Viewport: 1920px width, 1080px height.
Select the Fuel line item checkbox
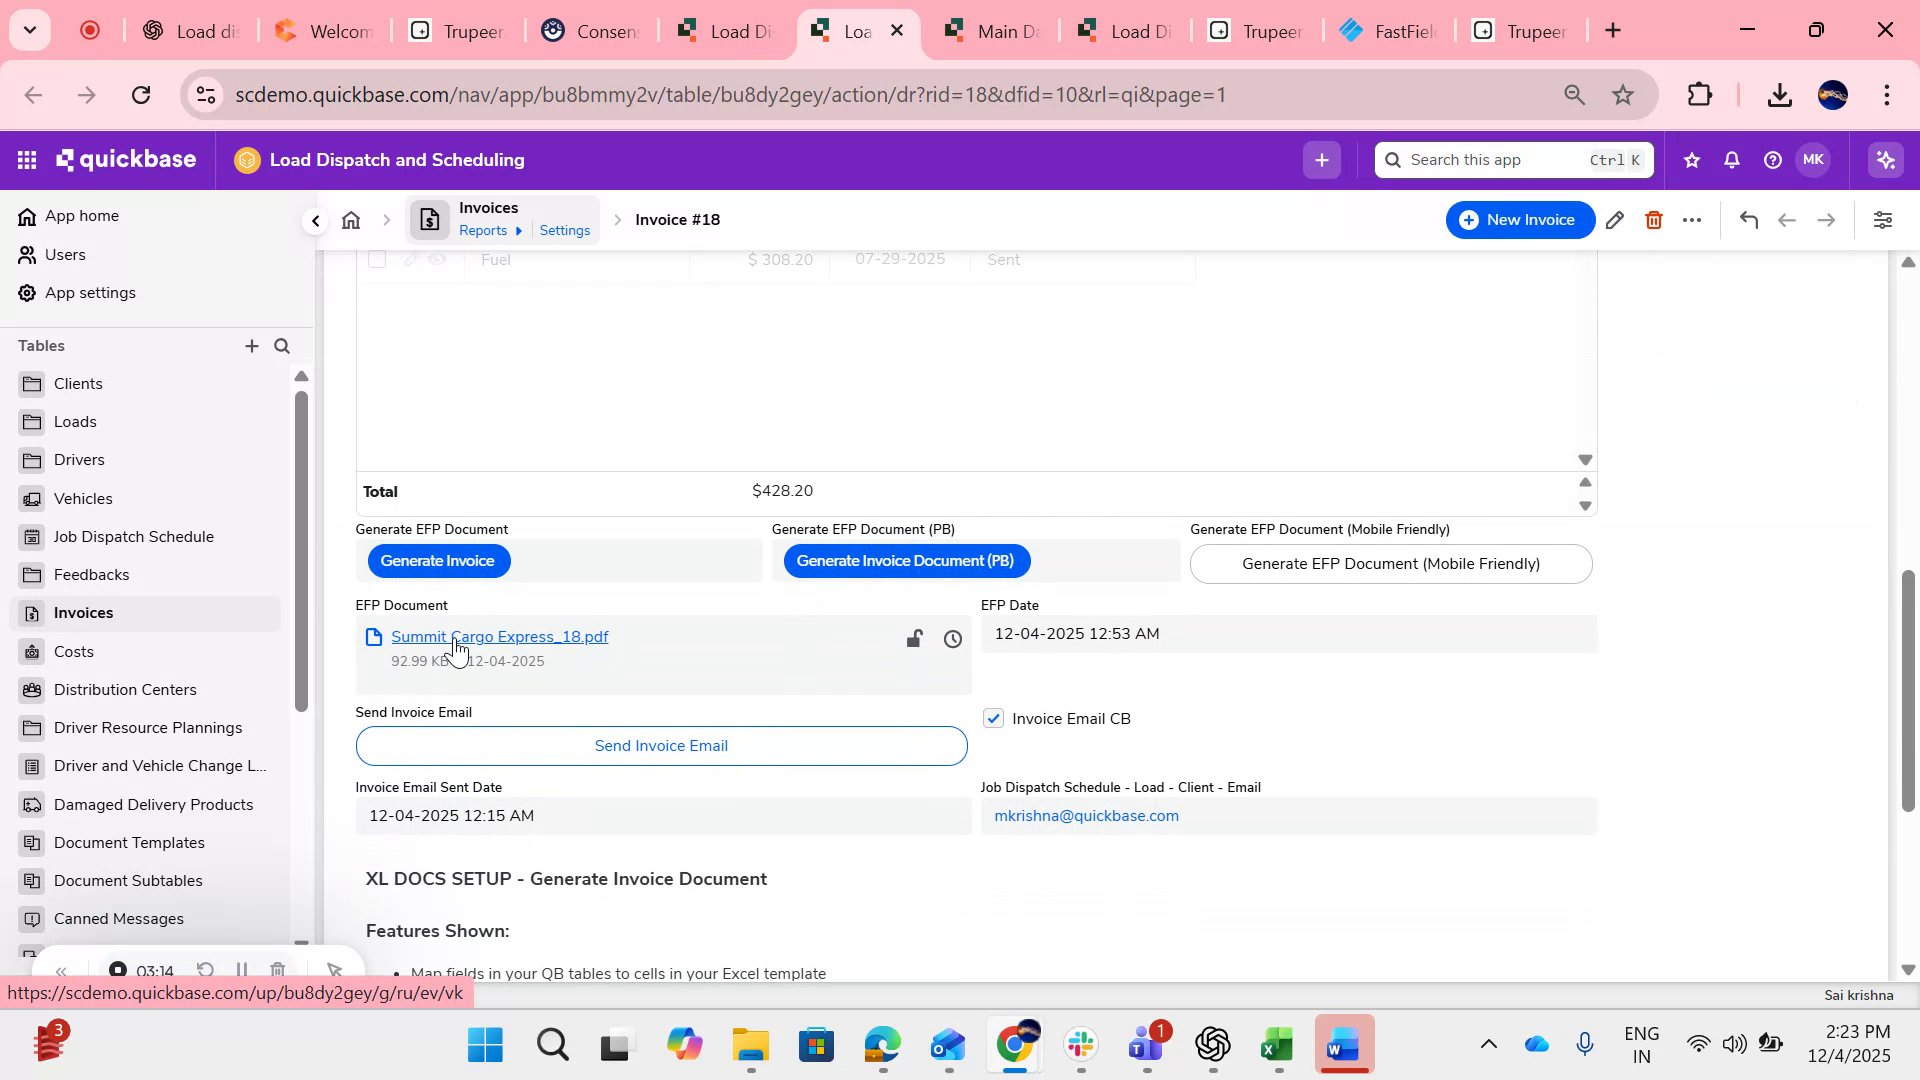pos(377,259)
